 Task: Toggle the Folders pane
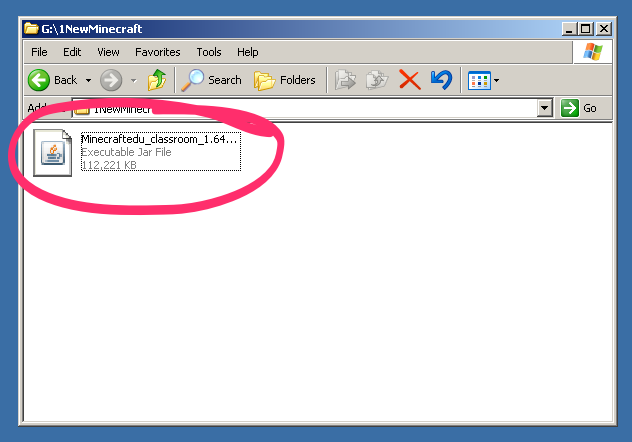pyautogui.click(x=285, y=80)
